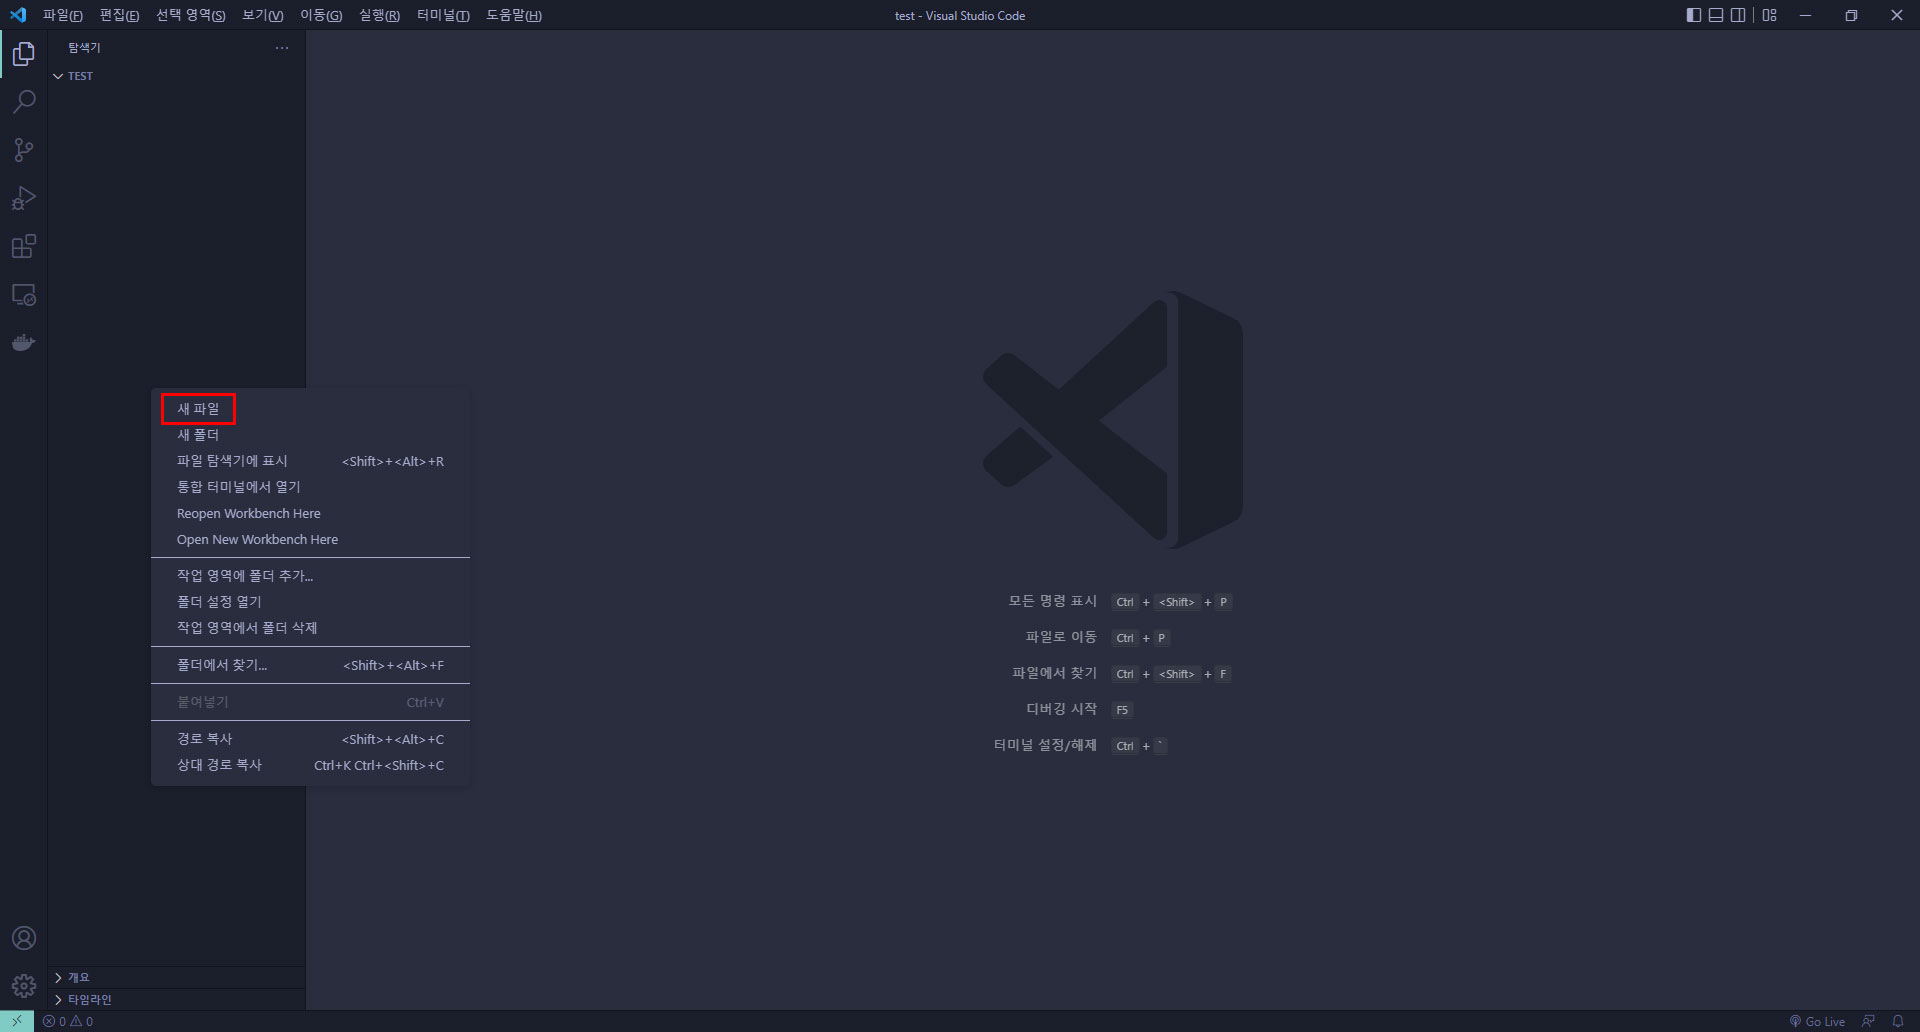
Task: Select 통합 터미널에서 열기 menu entry
Action: (x=310, y=487)
